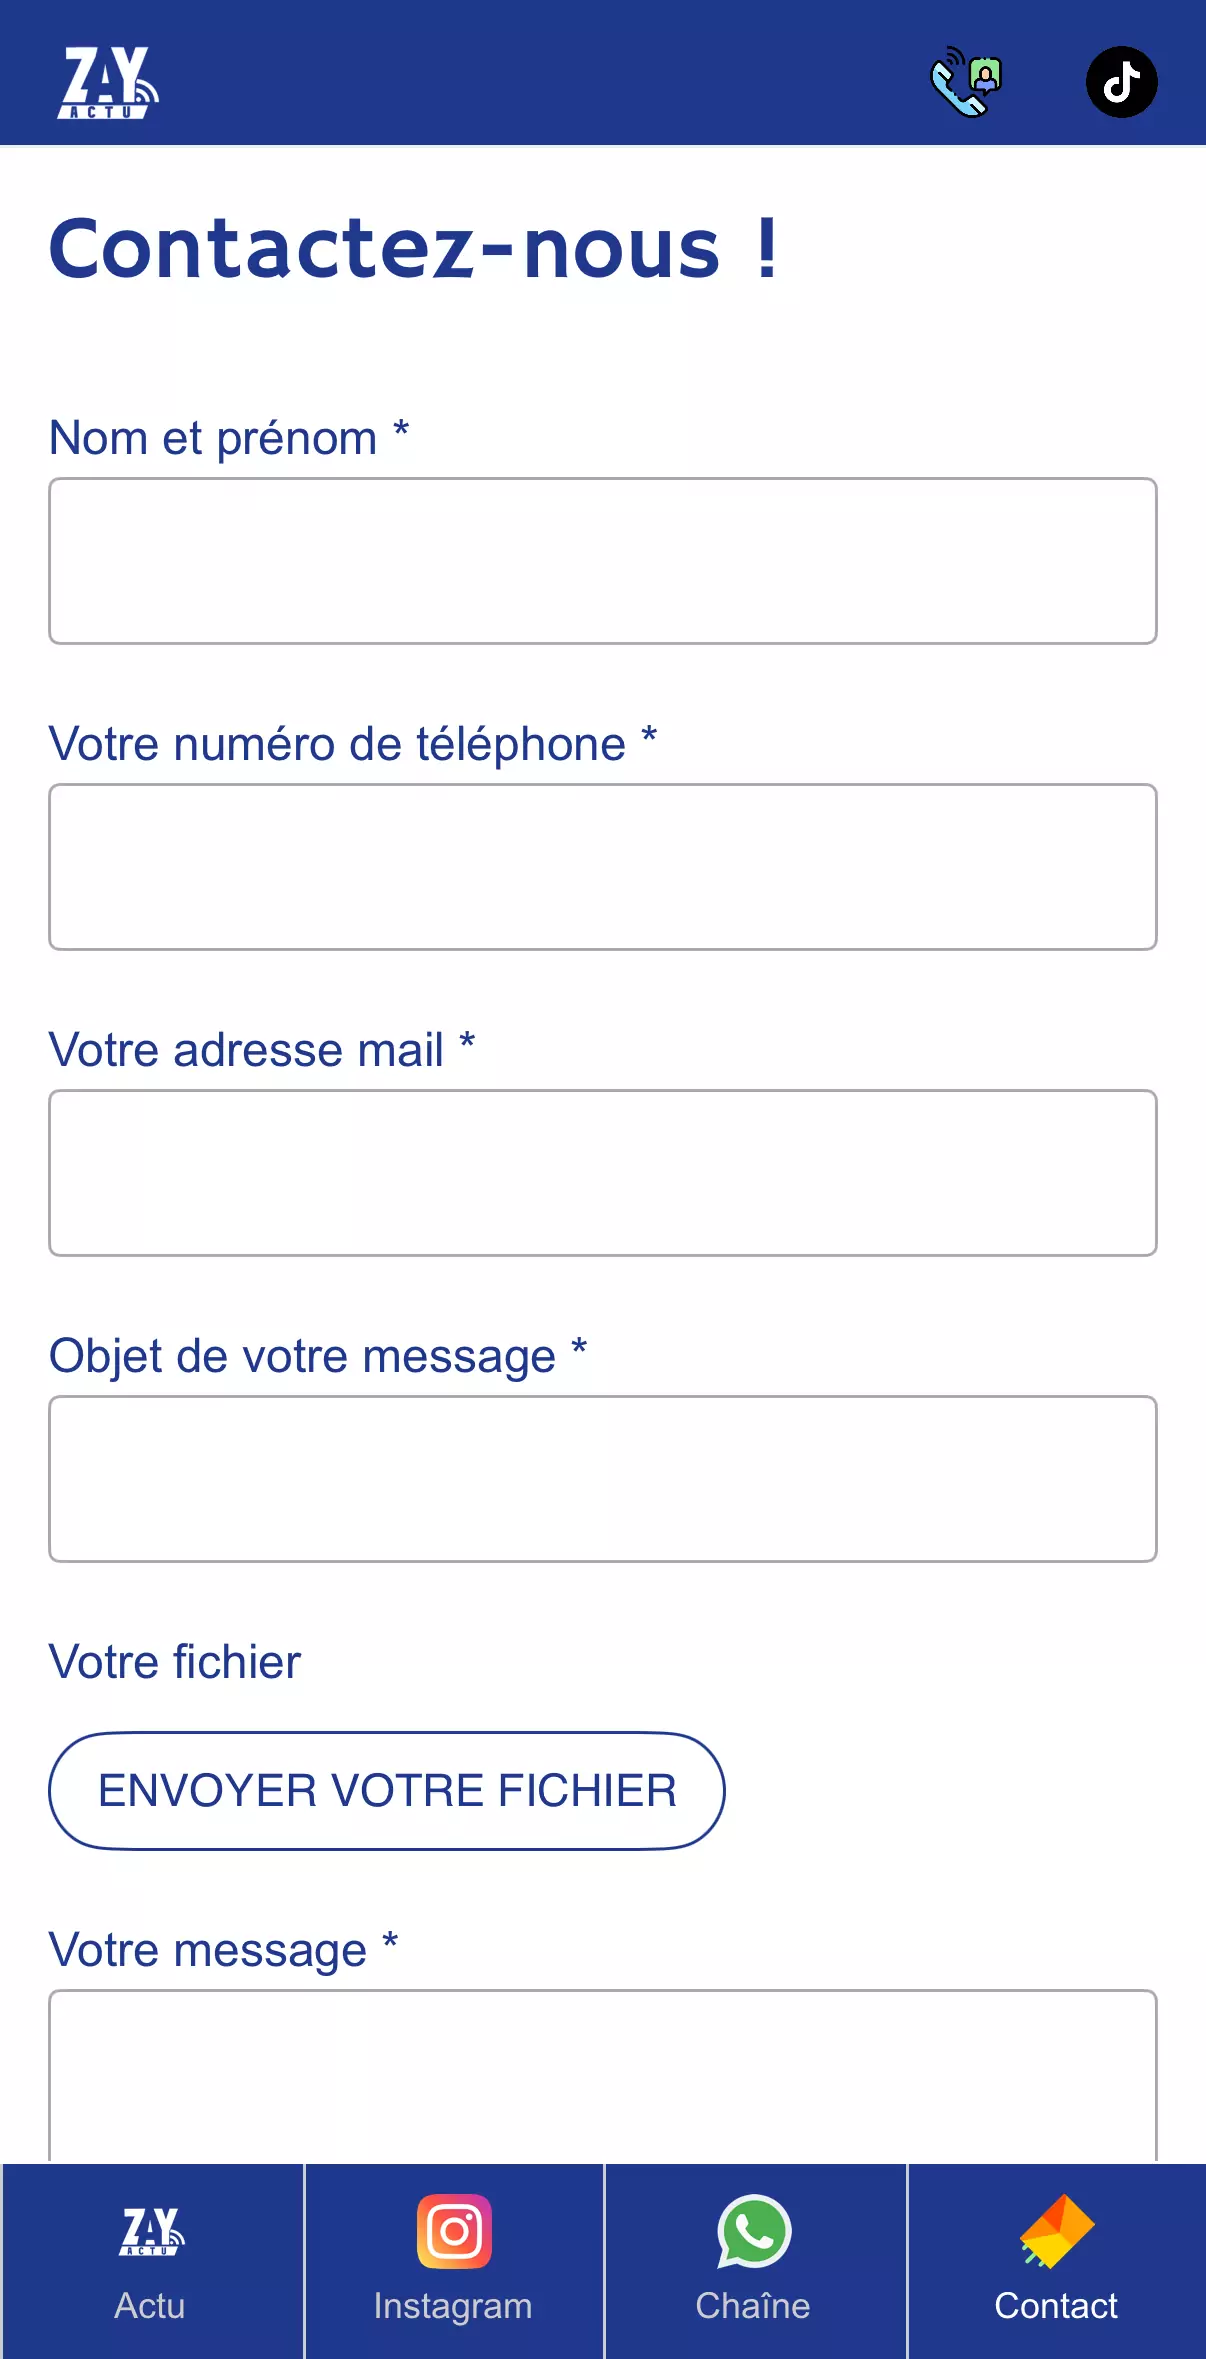This screenshot has height=2359, width=1206.
Task: Tap the "Votre numéro de téléphone" label
Action: pos(337,744)
